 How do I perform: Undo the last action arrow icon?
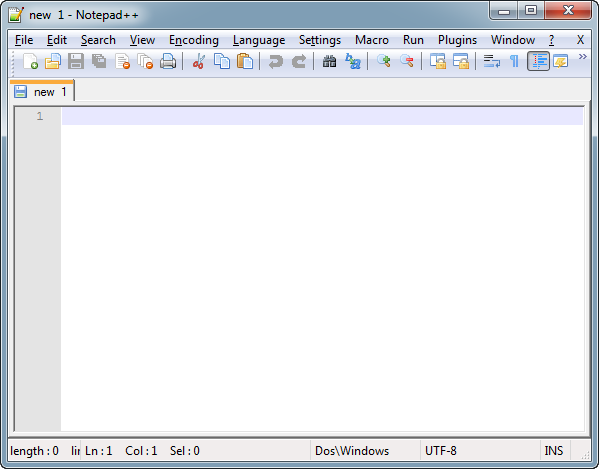click(x=275, y=61)
